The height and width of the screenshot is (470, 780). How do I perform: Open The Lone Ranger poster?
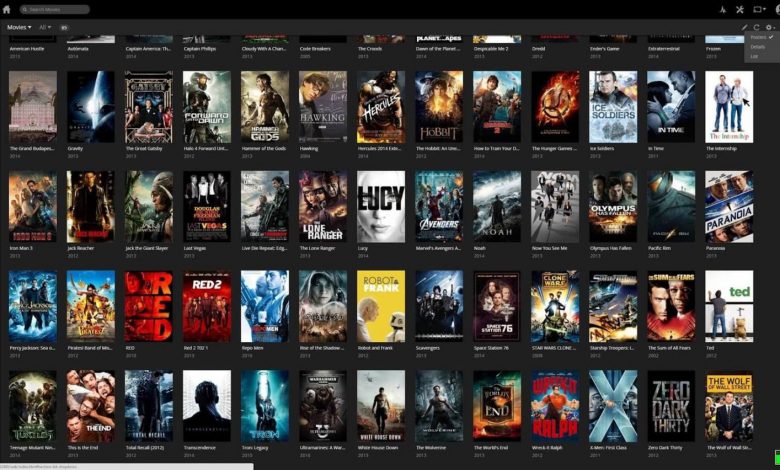pyautogui.click(x=323, y=206)
